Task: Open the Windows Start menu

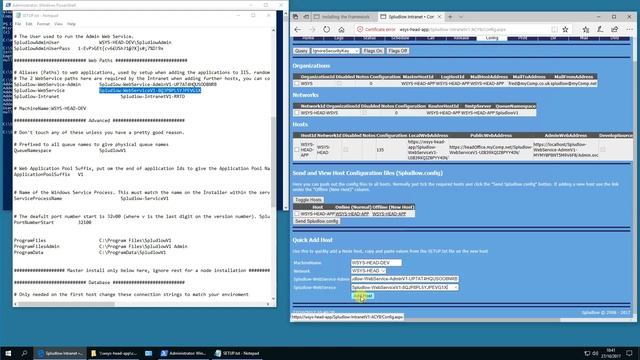Action: click(x=8, y=353)
